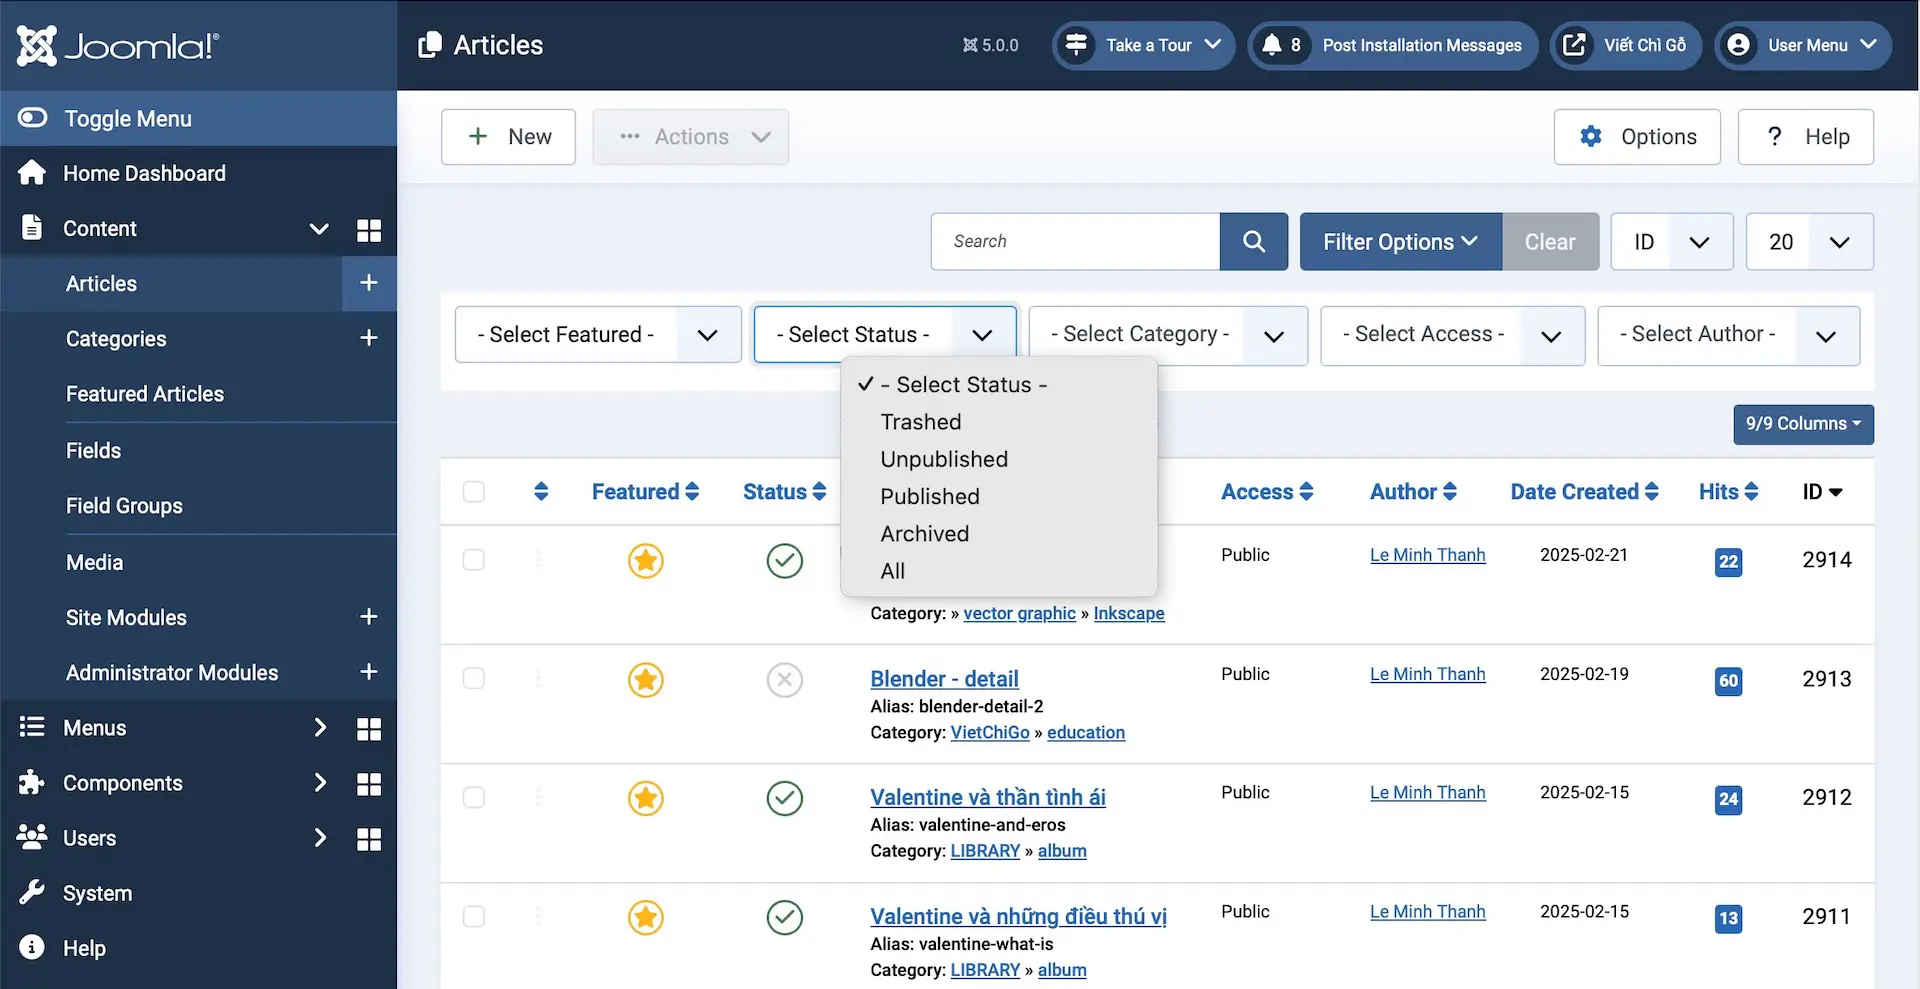Viewport: 1920px width, 989px height.
Task: Add a new category using the plus icon
Action: coord(368,338)
